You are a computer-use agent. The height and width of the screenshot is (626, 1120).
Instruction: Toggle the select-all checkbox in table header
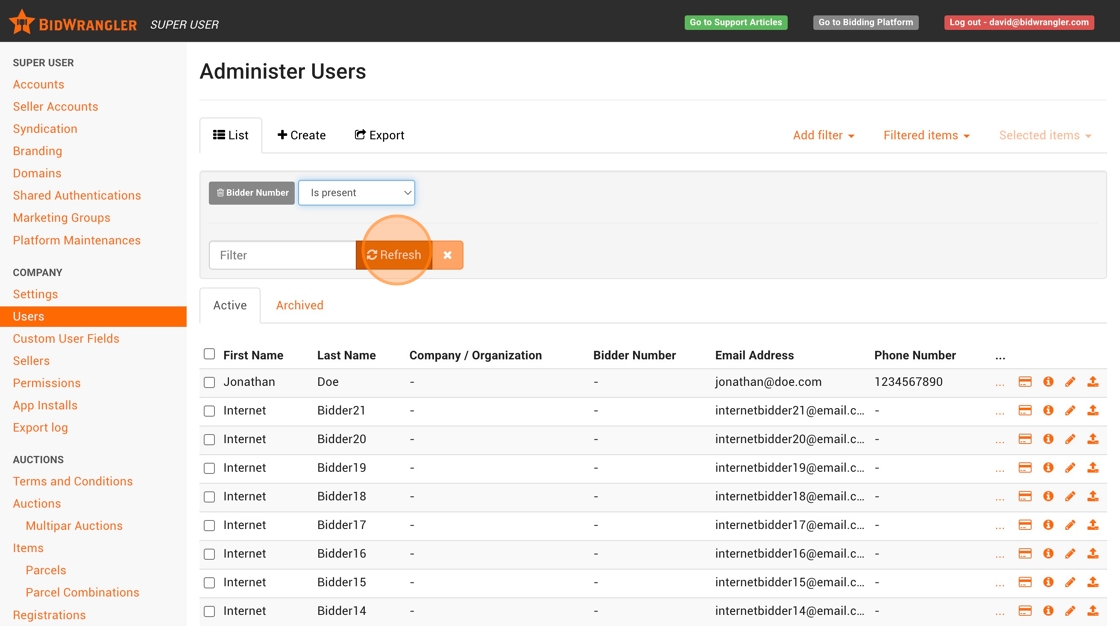pos(209,354)
